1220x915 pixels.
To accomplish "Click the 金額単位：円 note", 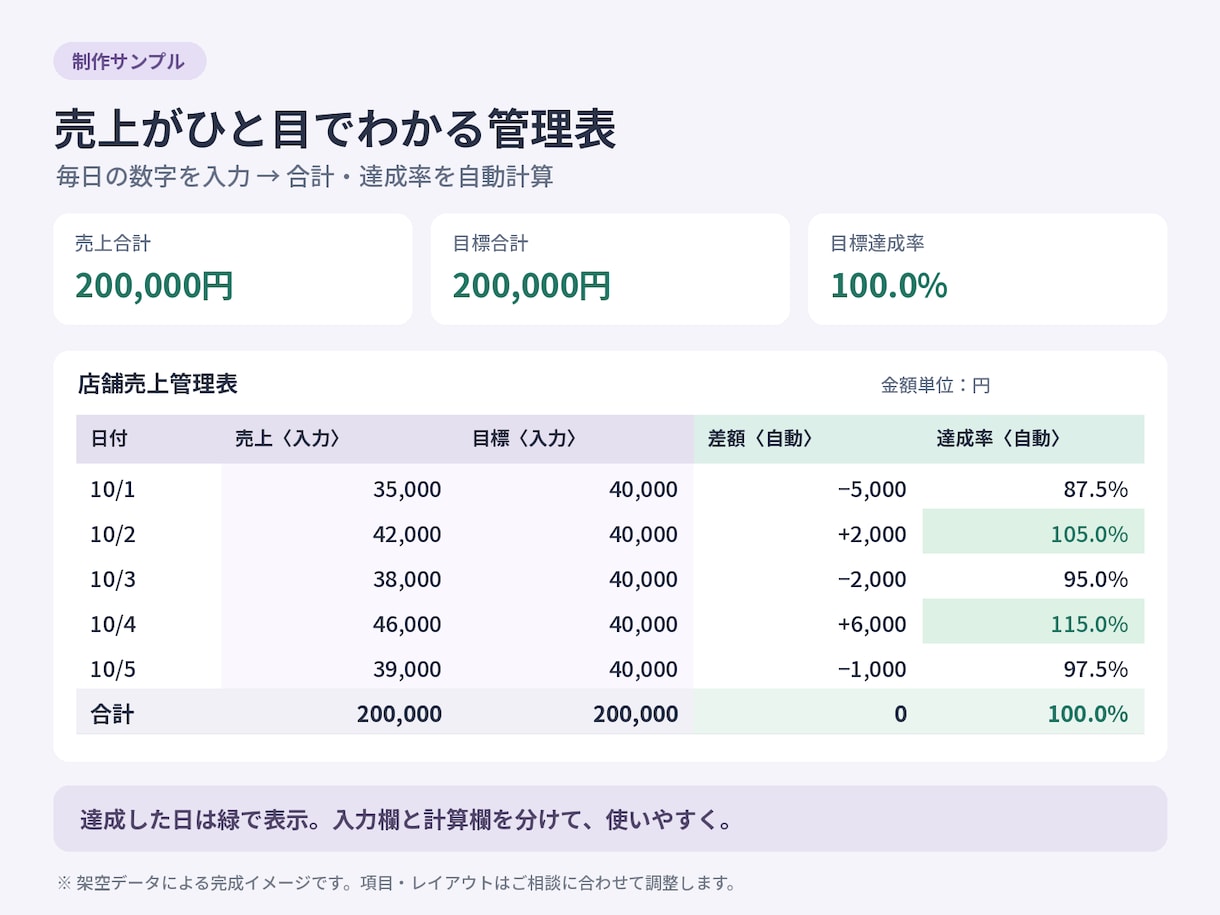I will pos(935,385).
